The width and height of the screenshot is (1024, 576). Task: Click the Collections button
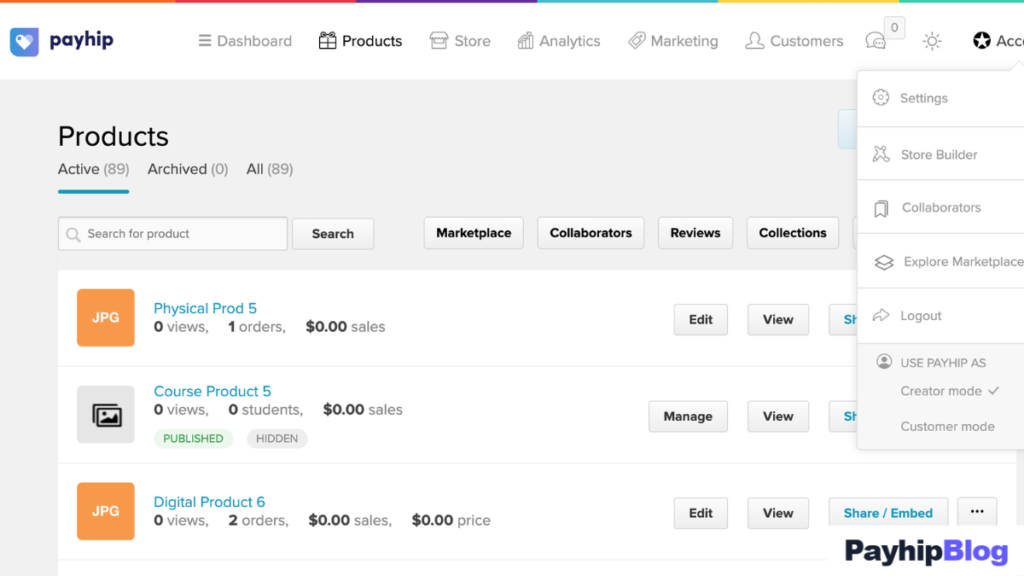[792, 233]
